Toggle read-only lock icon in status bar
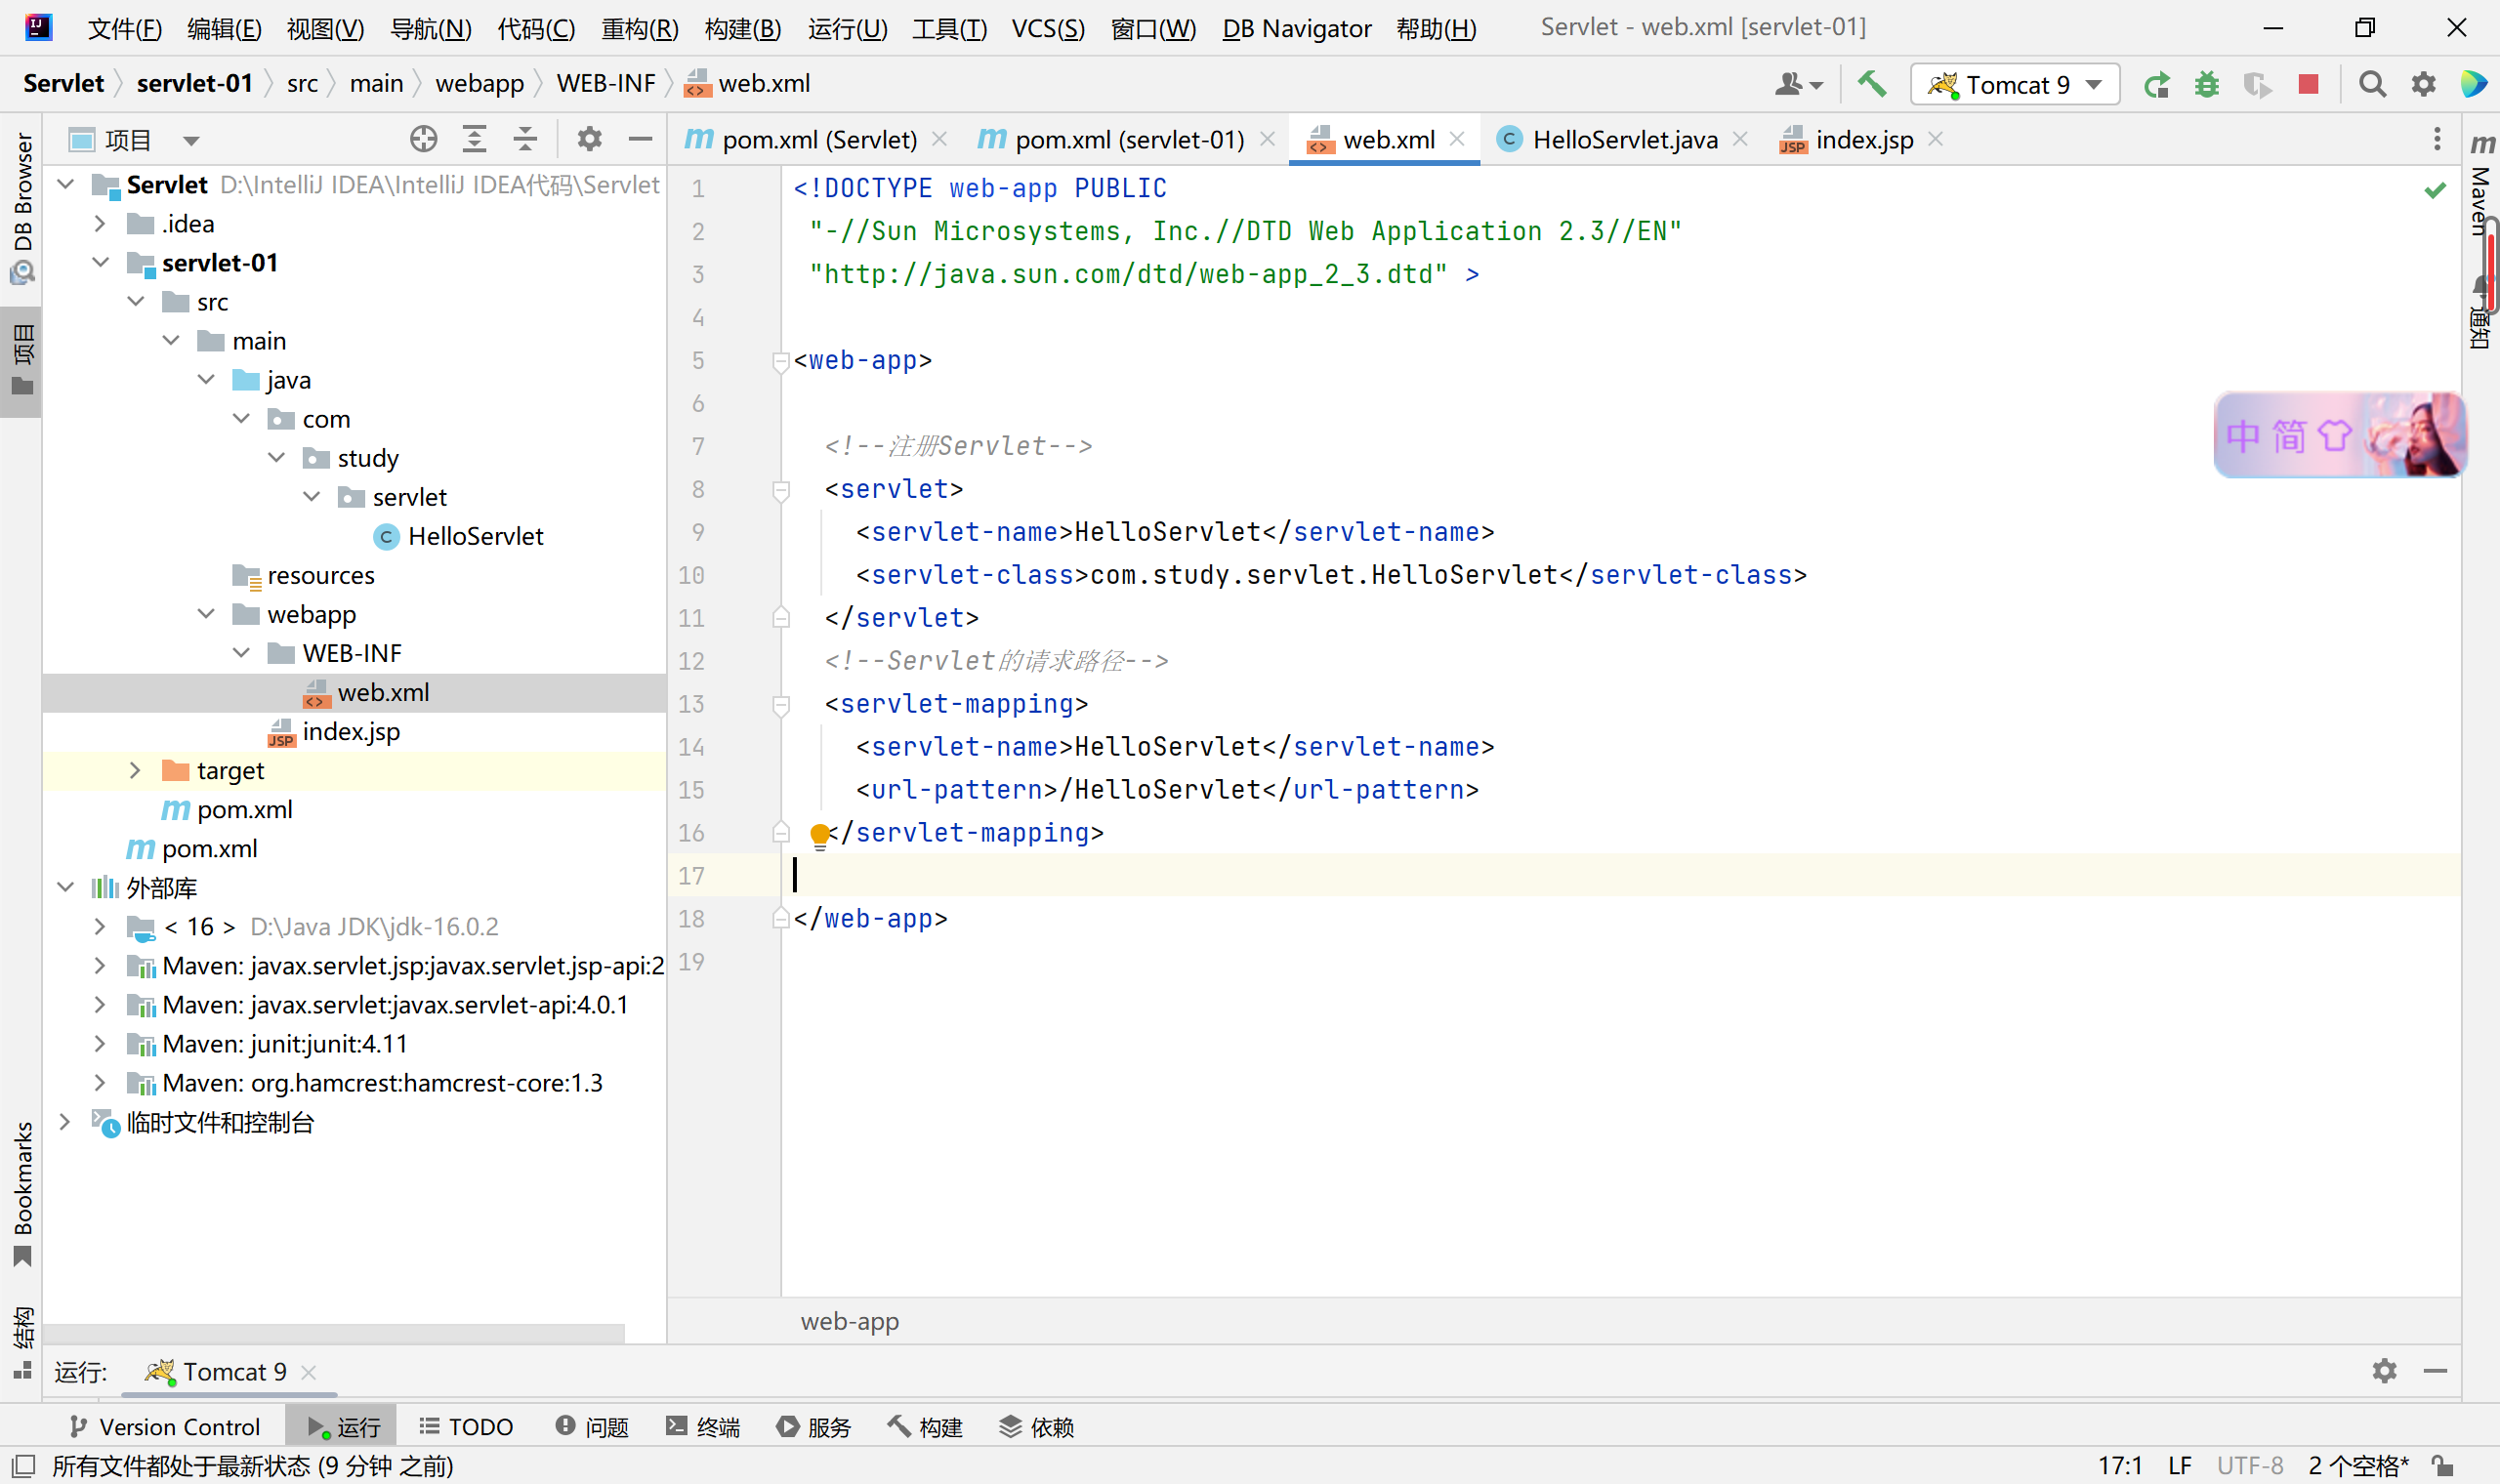 (x=2444, y=1466)
